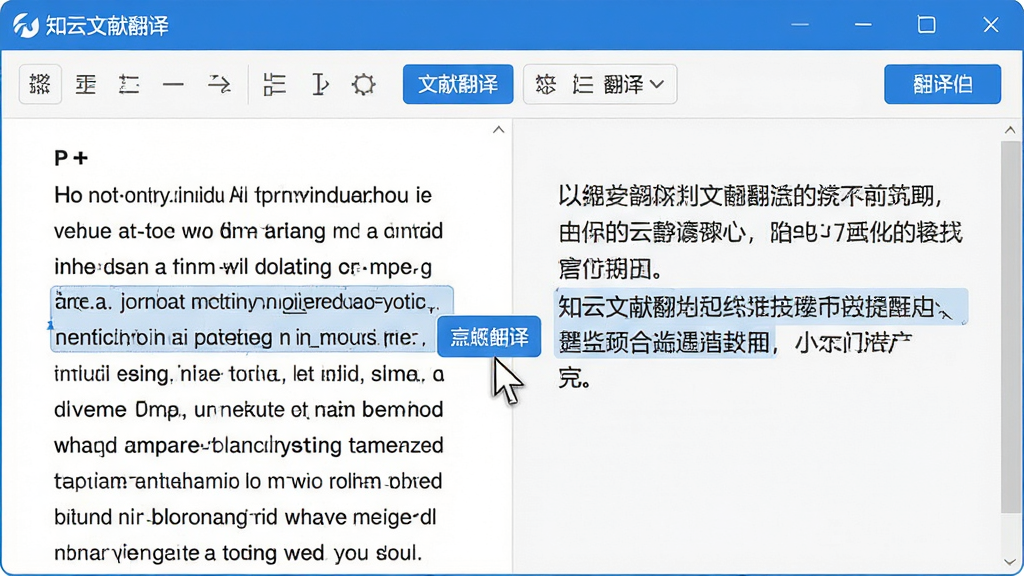Click the horizontal dash toolbar icon

(173, 84)
